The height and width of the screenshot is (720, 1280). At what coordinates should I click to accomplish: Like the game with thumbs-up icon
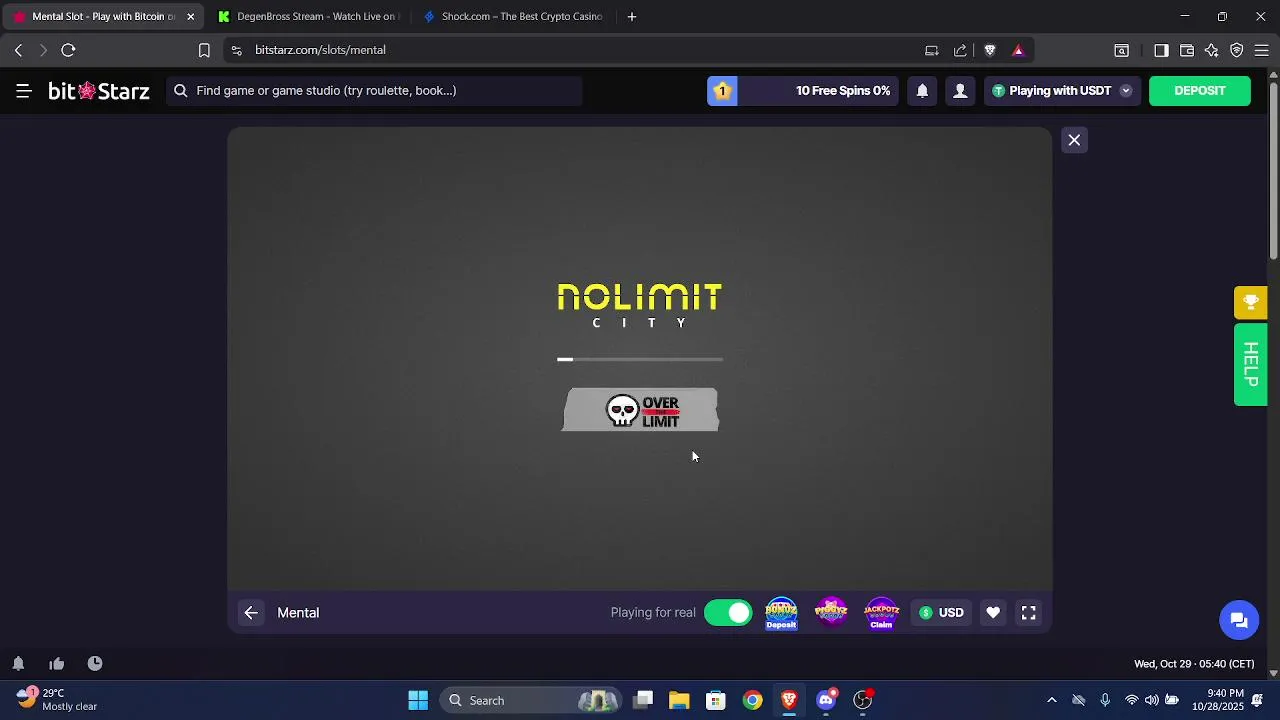coord(57,664)
